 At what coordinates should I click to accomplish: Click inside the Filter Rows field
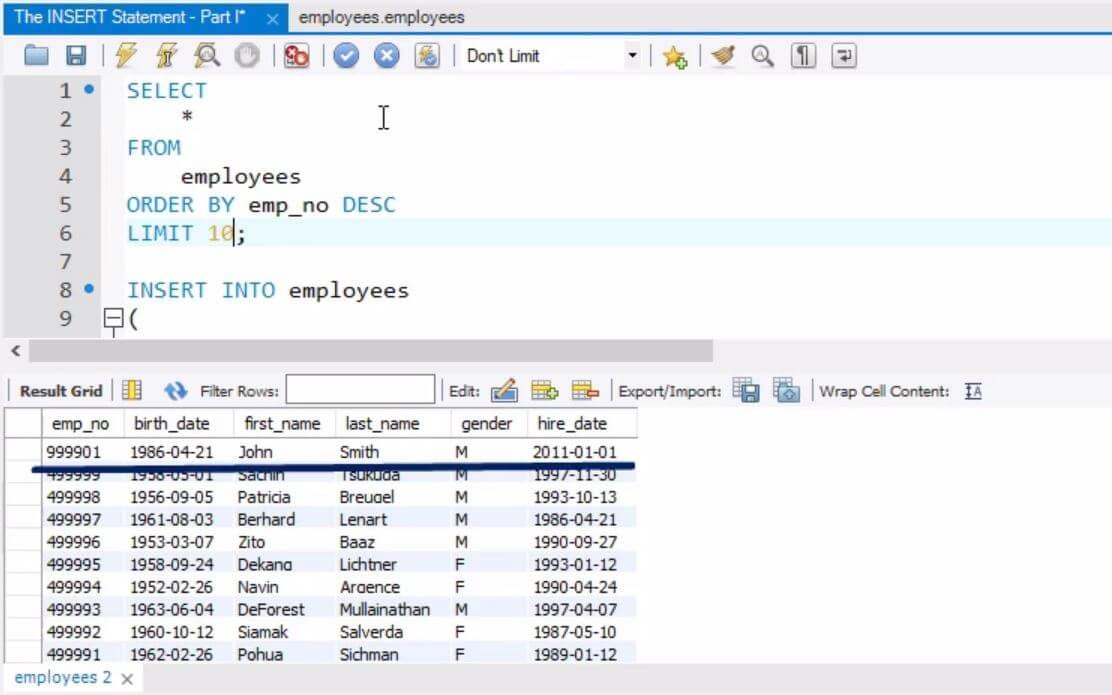[x=360, y=388]
